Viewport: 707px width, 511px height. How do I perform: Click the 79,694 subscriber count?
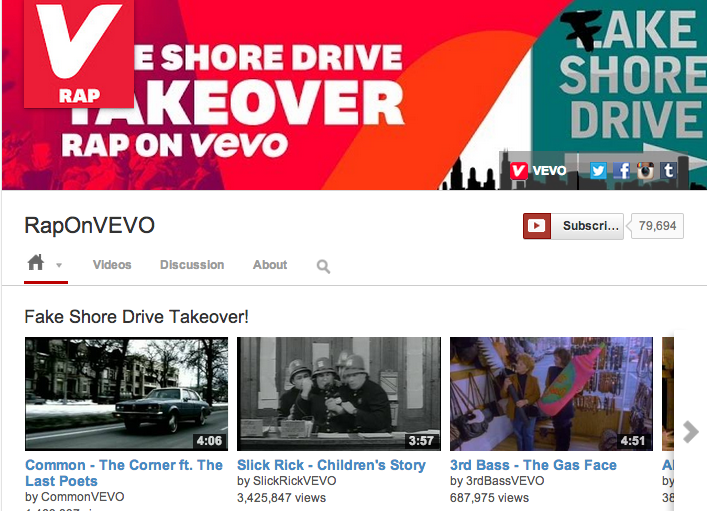coord(657,226)
